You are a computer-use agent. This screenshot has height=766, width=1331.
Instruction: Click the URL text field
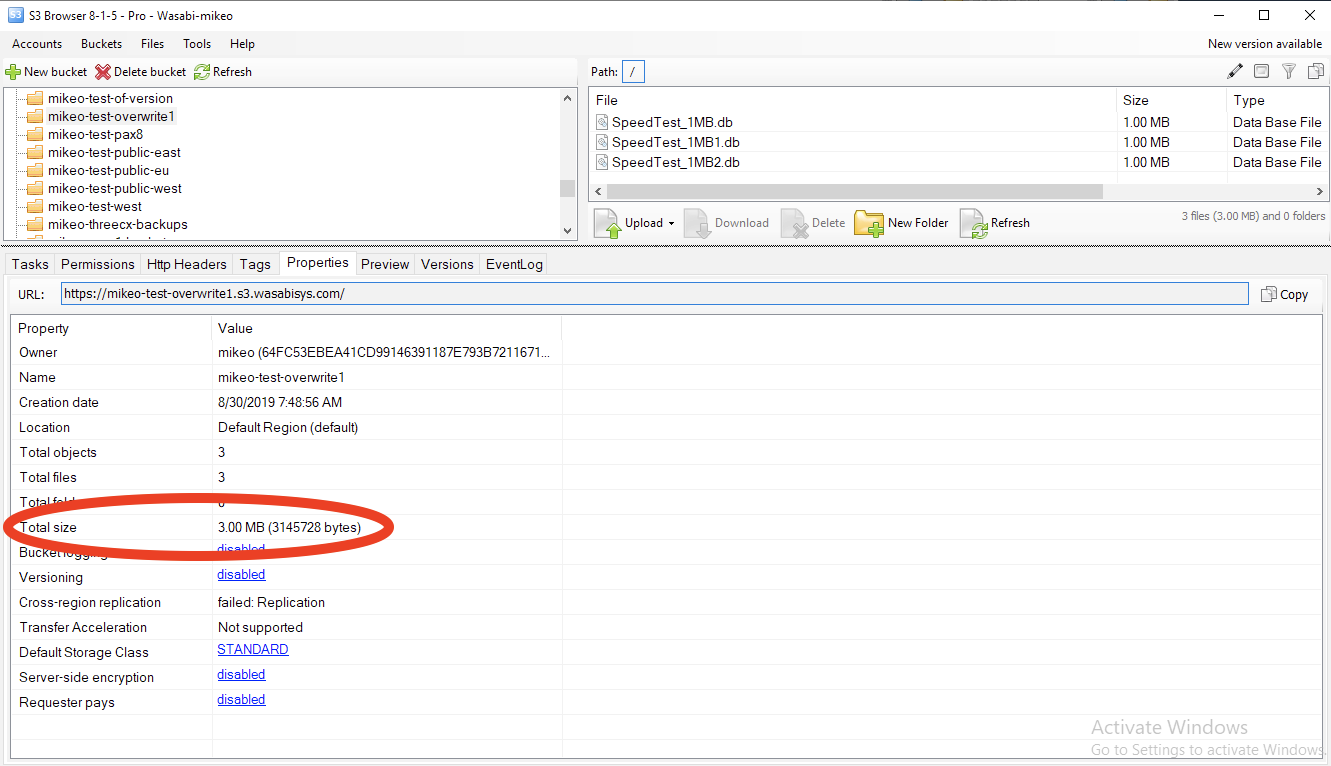(654, 294)
